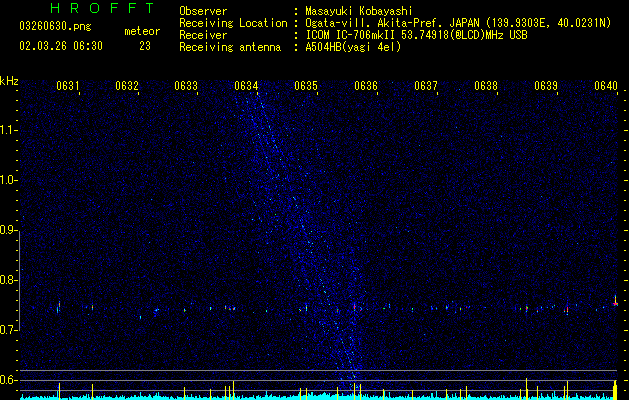The width and height of the screenshot is (629, 400).
Task: Click the 0.6 kHz frequency label
Action: pyautogui.click(x=9, y=380)
